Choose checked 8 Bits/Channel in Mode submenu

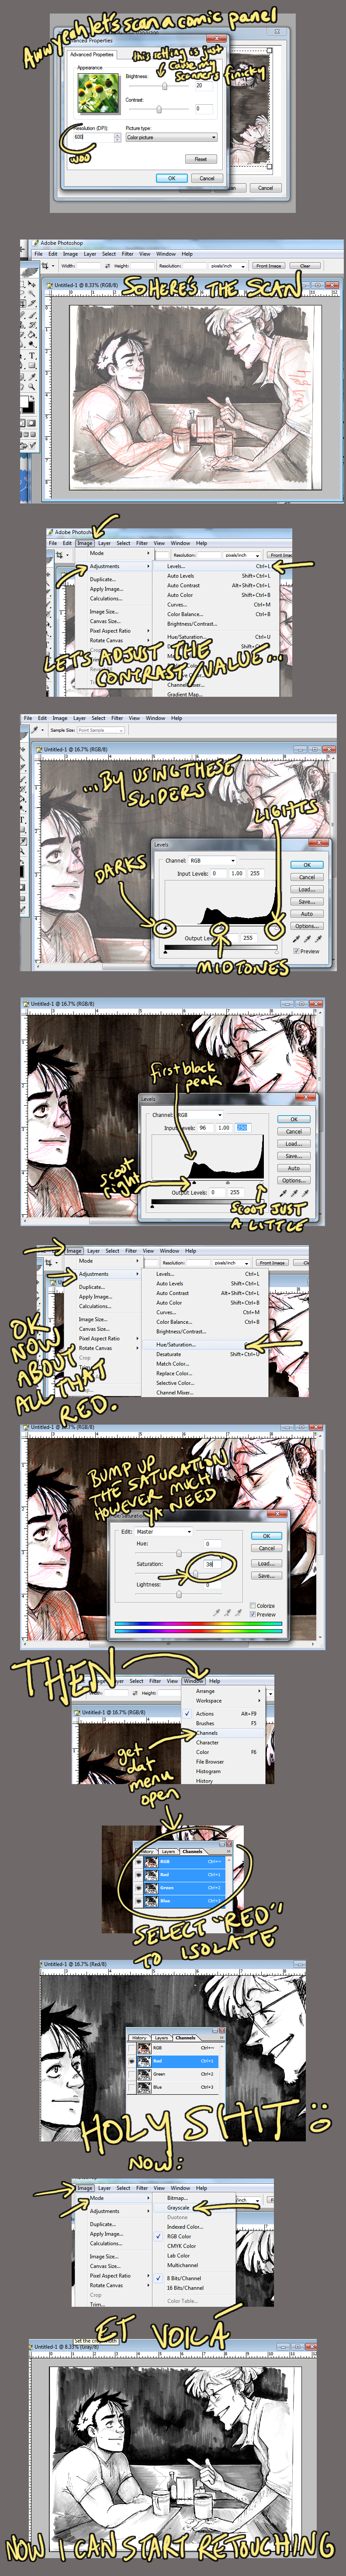(195, 2279)
